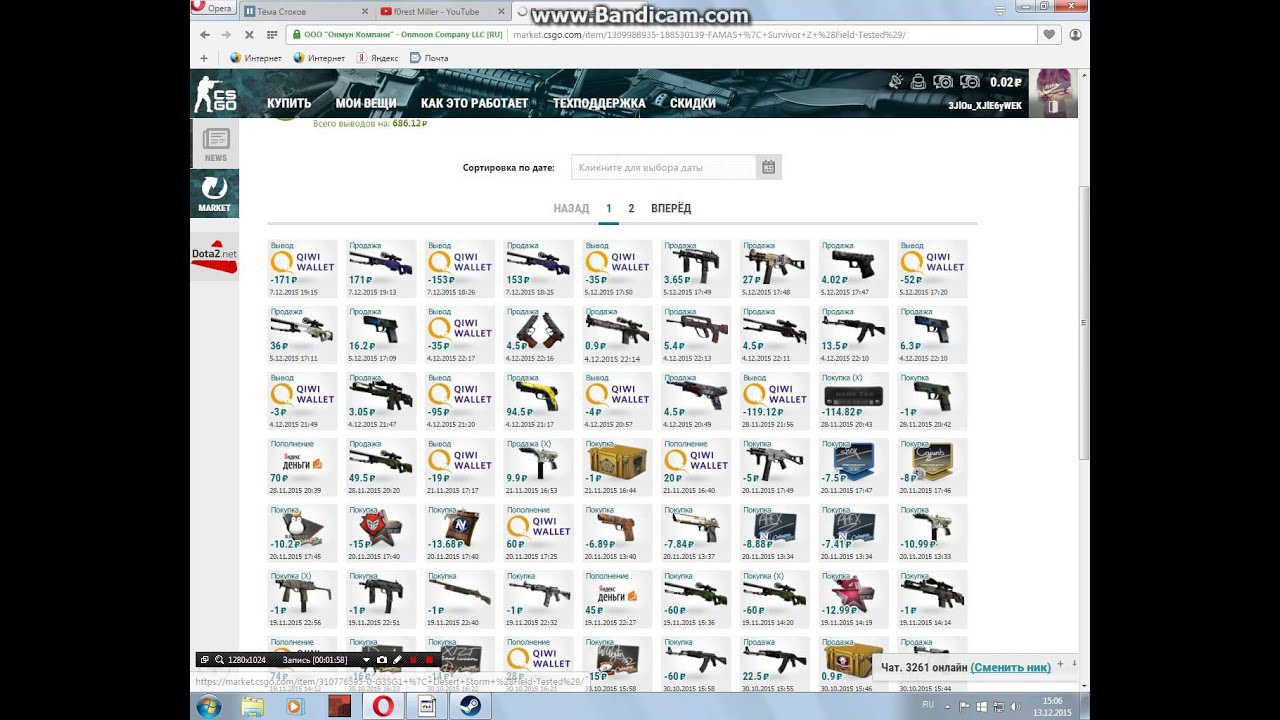Open the Yandex Деньги deposit 70₽ entry
This screenshot has height=720, width=1280.
pyautogui.click(x=302, y=467)
